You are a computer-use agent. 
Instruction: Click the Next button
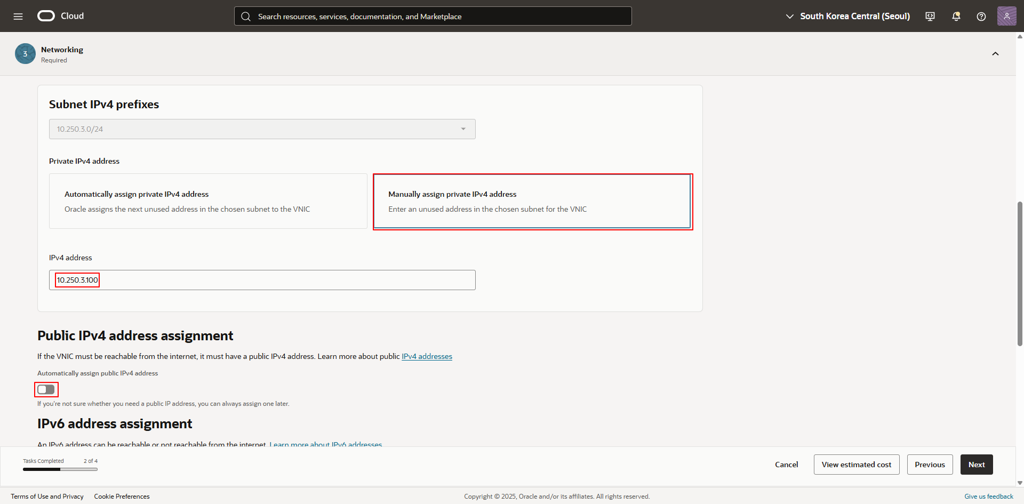(976, 464)
